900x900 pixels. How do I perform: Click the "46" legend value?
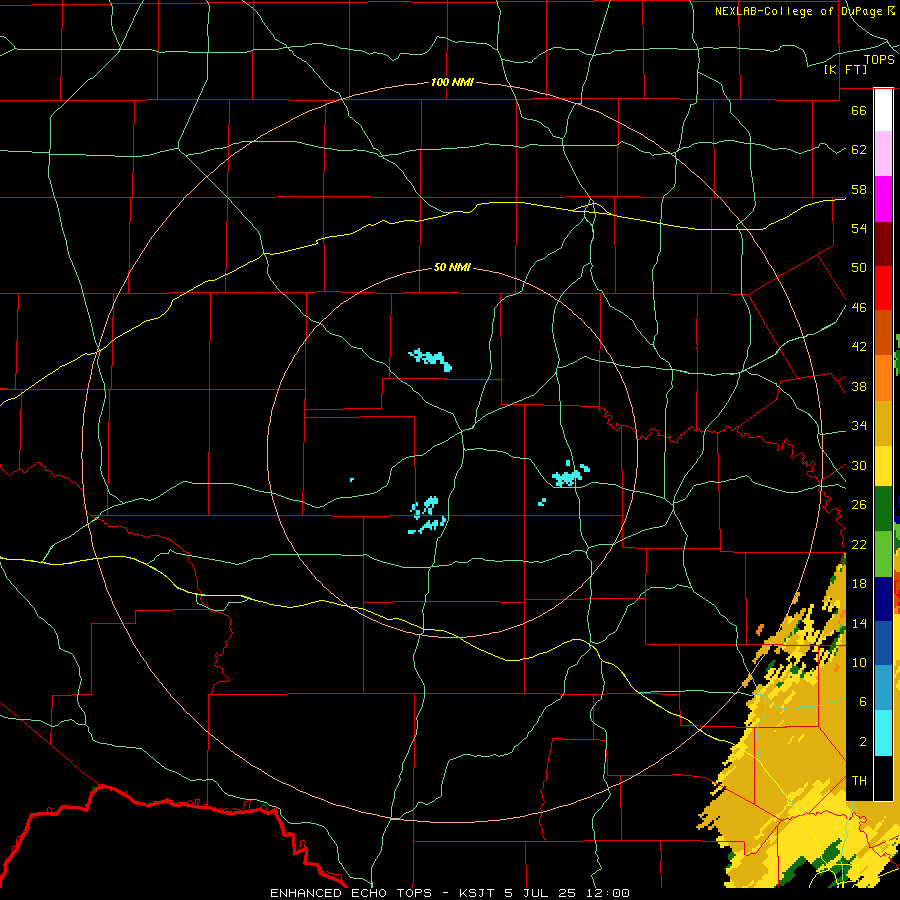(x=859, y=308)
